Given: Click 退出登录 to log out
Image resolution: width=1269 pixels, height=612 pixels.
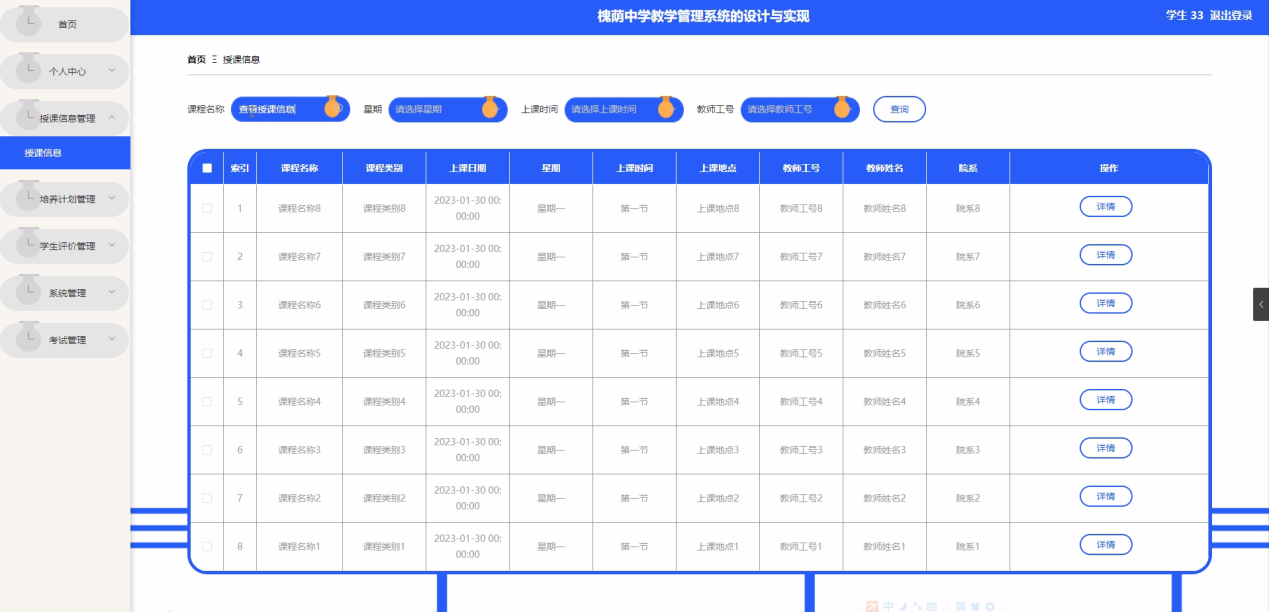Looking at the screenshot, I should click(x=1230, y=15).
